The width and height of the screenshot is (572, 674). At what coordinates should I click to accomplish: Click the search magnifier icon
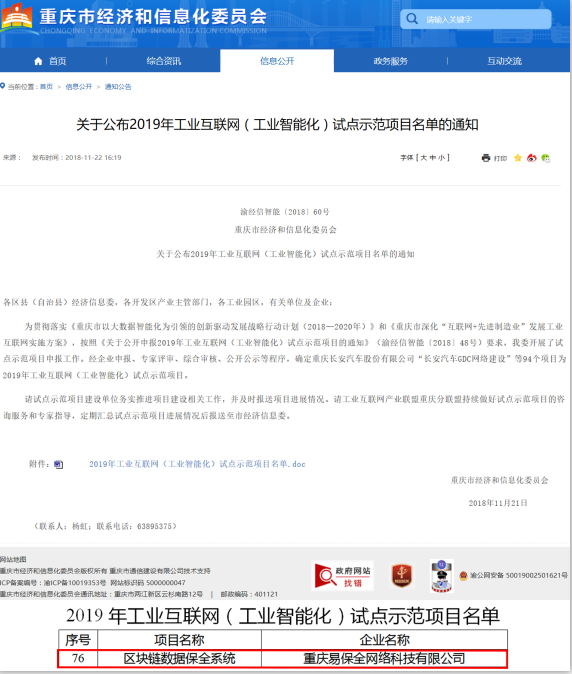(412, 19)
